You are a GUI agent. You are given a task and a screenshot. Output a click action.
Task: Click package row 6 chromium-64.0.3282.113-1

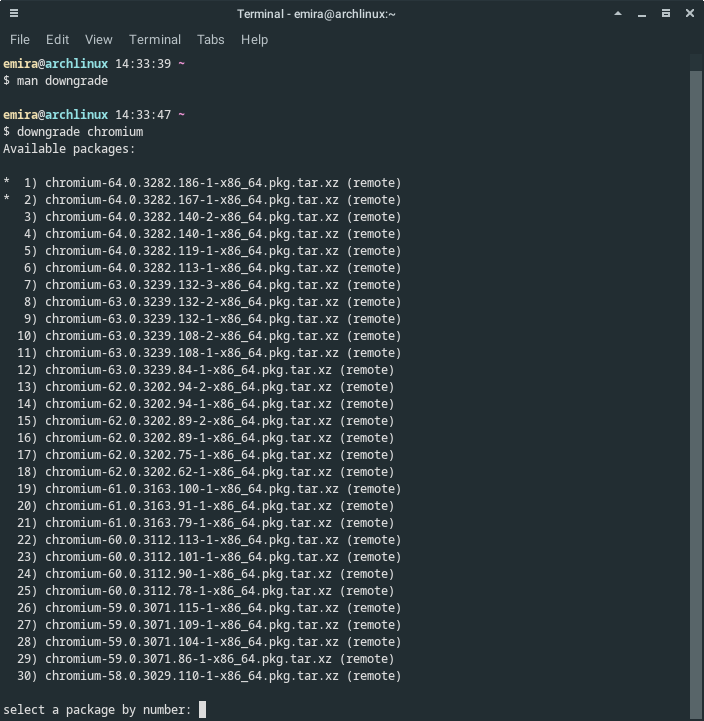point(212,268)
